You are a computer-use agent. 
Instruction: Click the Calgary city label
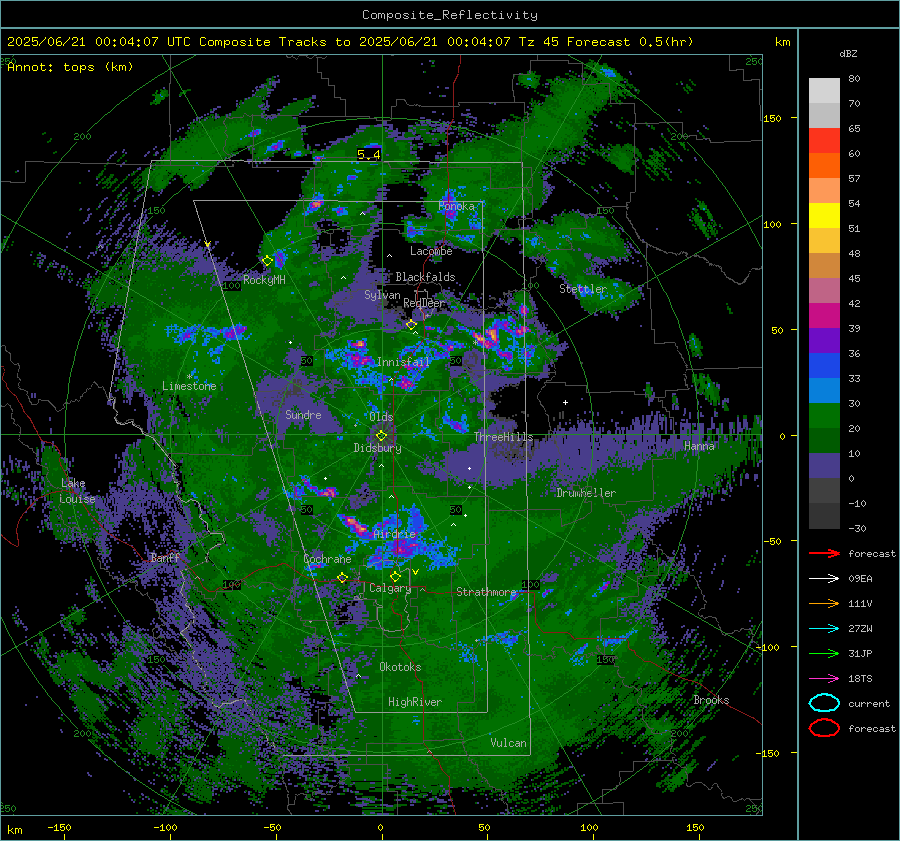pos(390,588)
